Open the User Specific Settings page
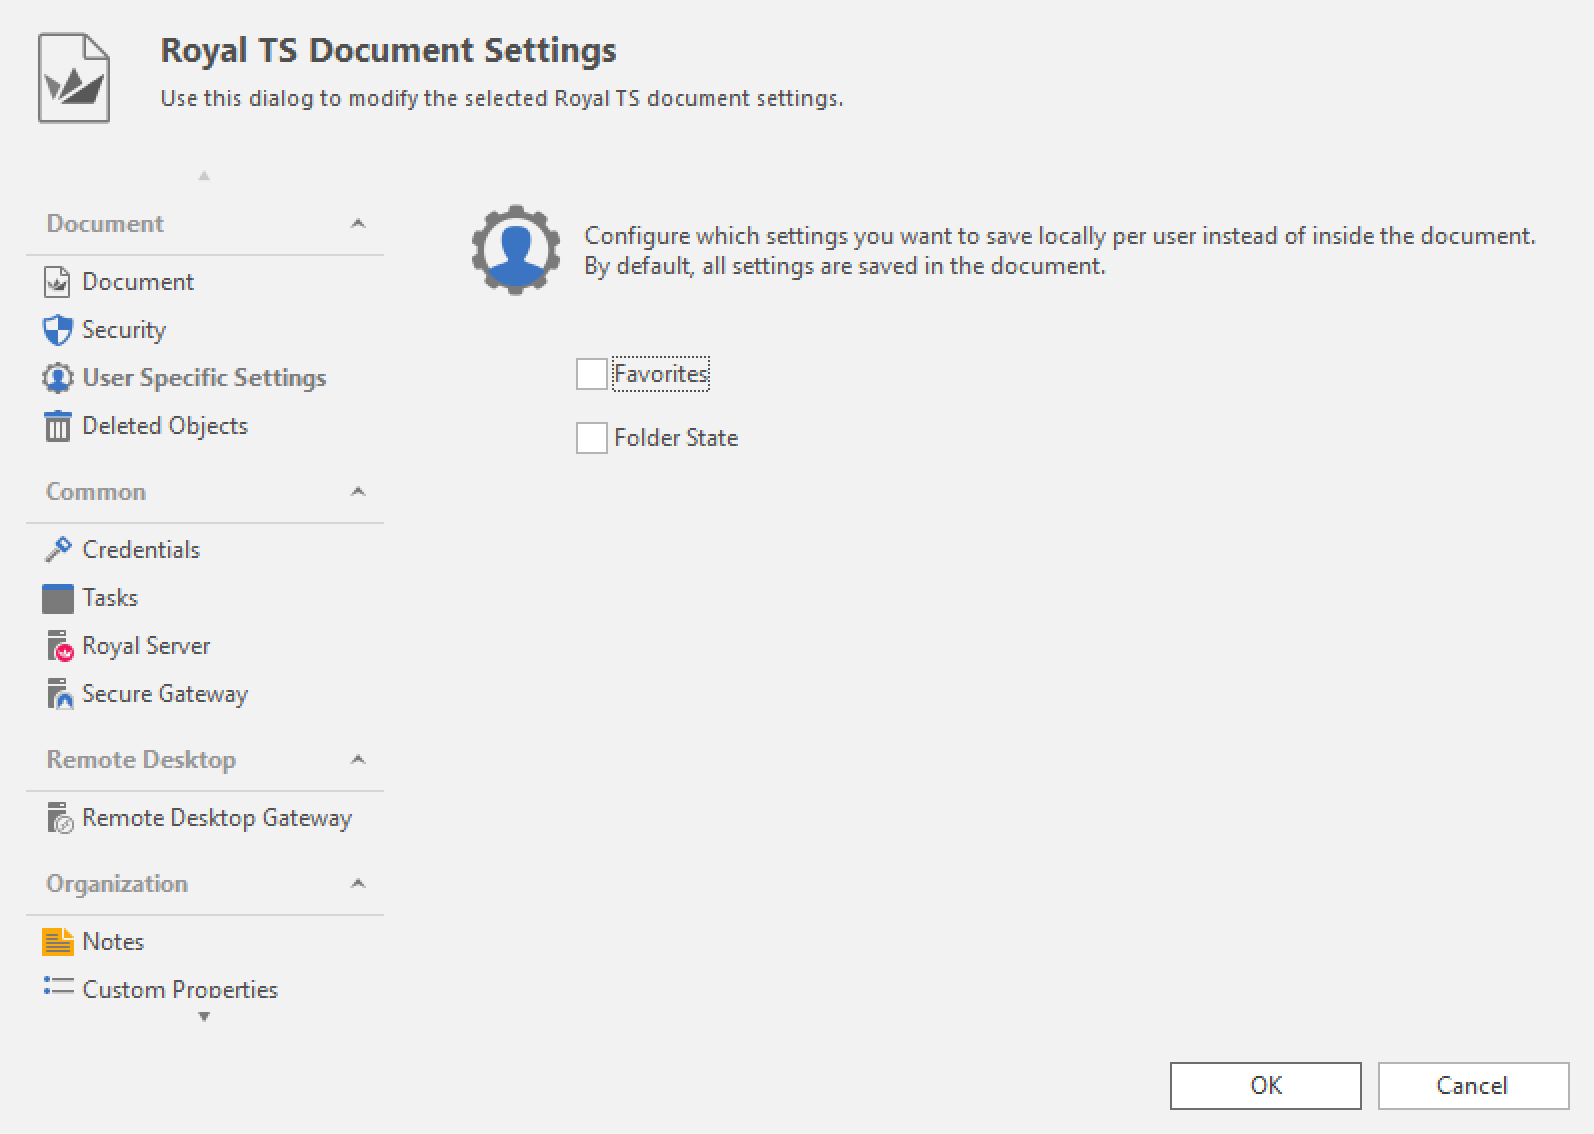1594x1134 pixels. (x=203, y=378)
